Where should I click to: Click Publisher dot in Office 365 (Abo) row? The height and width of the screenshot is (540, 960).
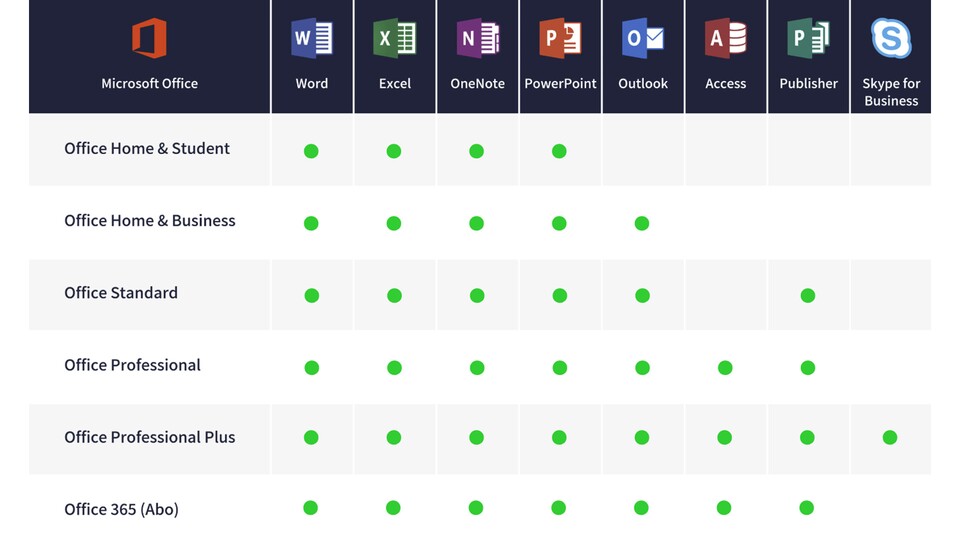pyautogui.click(x=807, y=508)
